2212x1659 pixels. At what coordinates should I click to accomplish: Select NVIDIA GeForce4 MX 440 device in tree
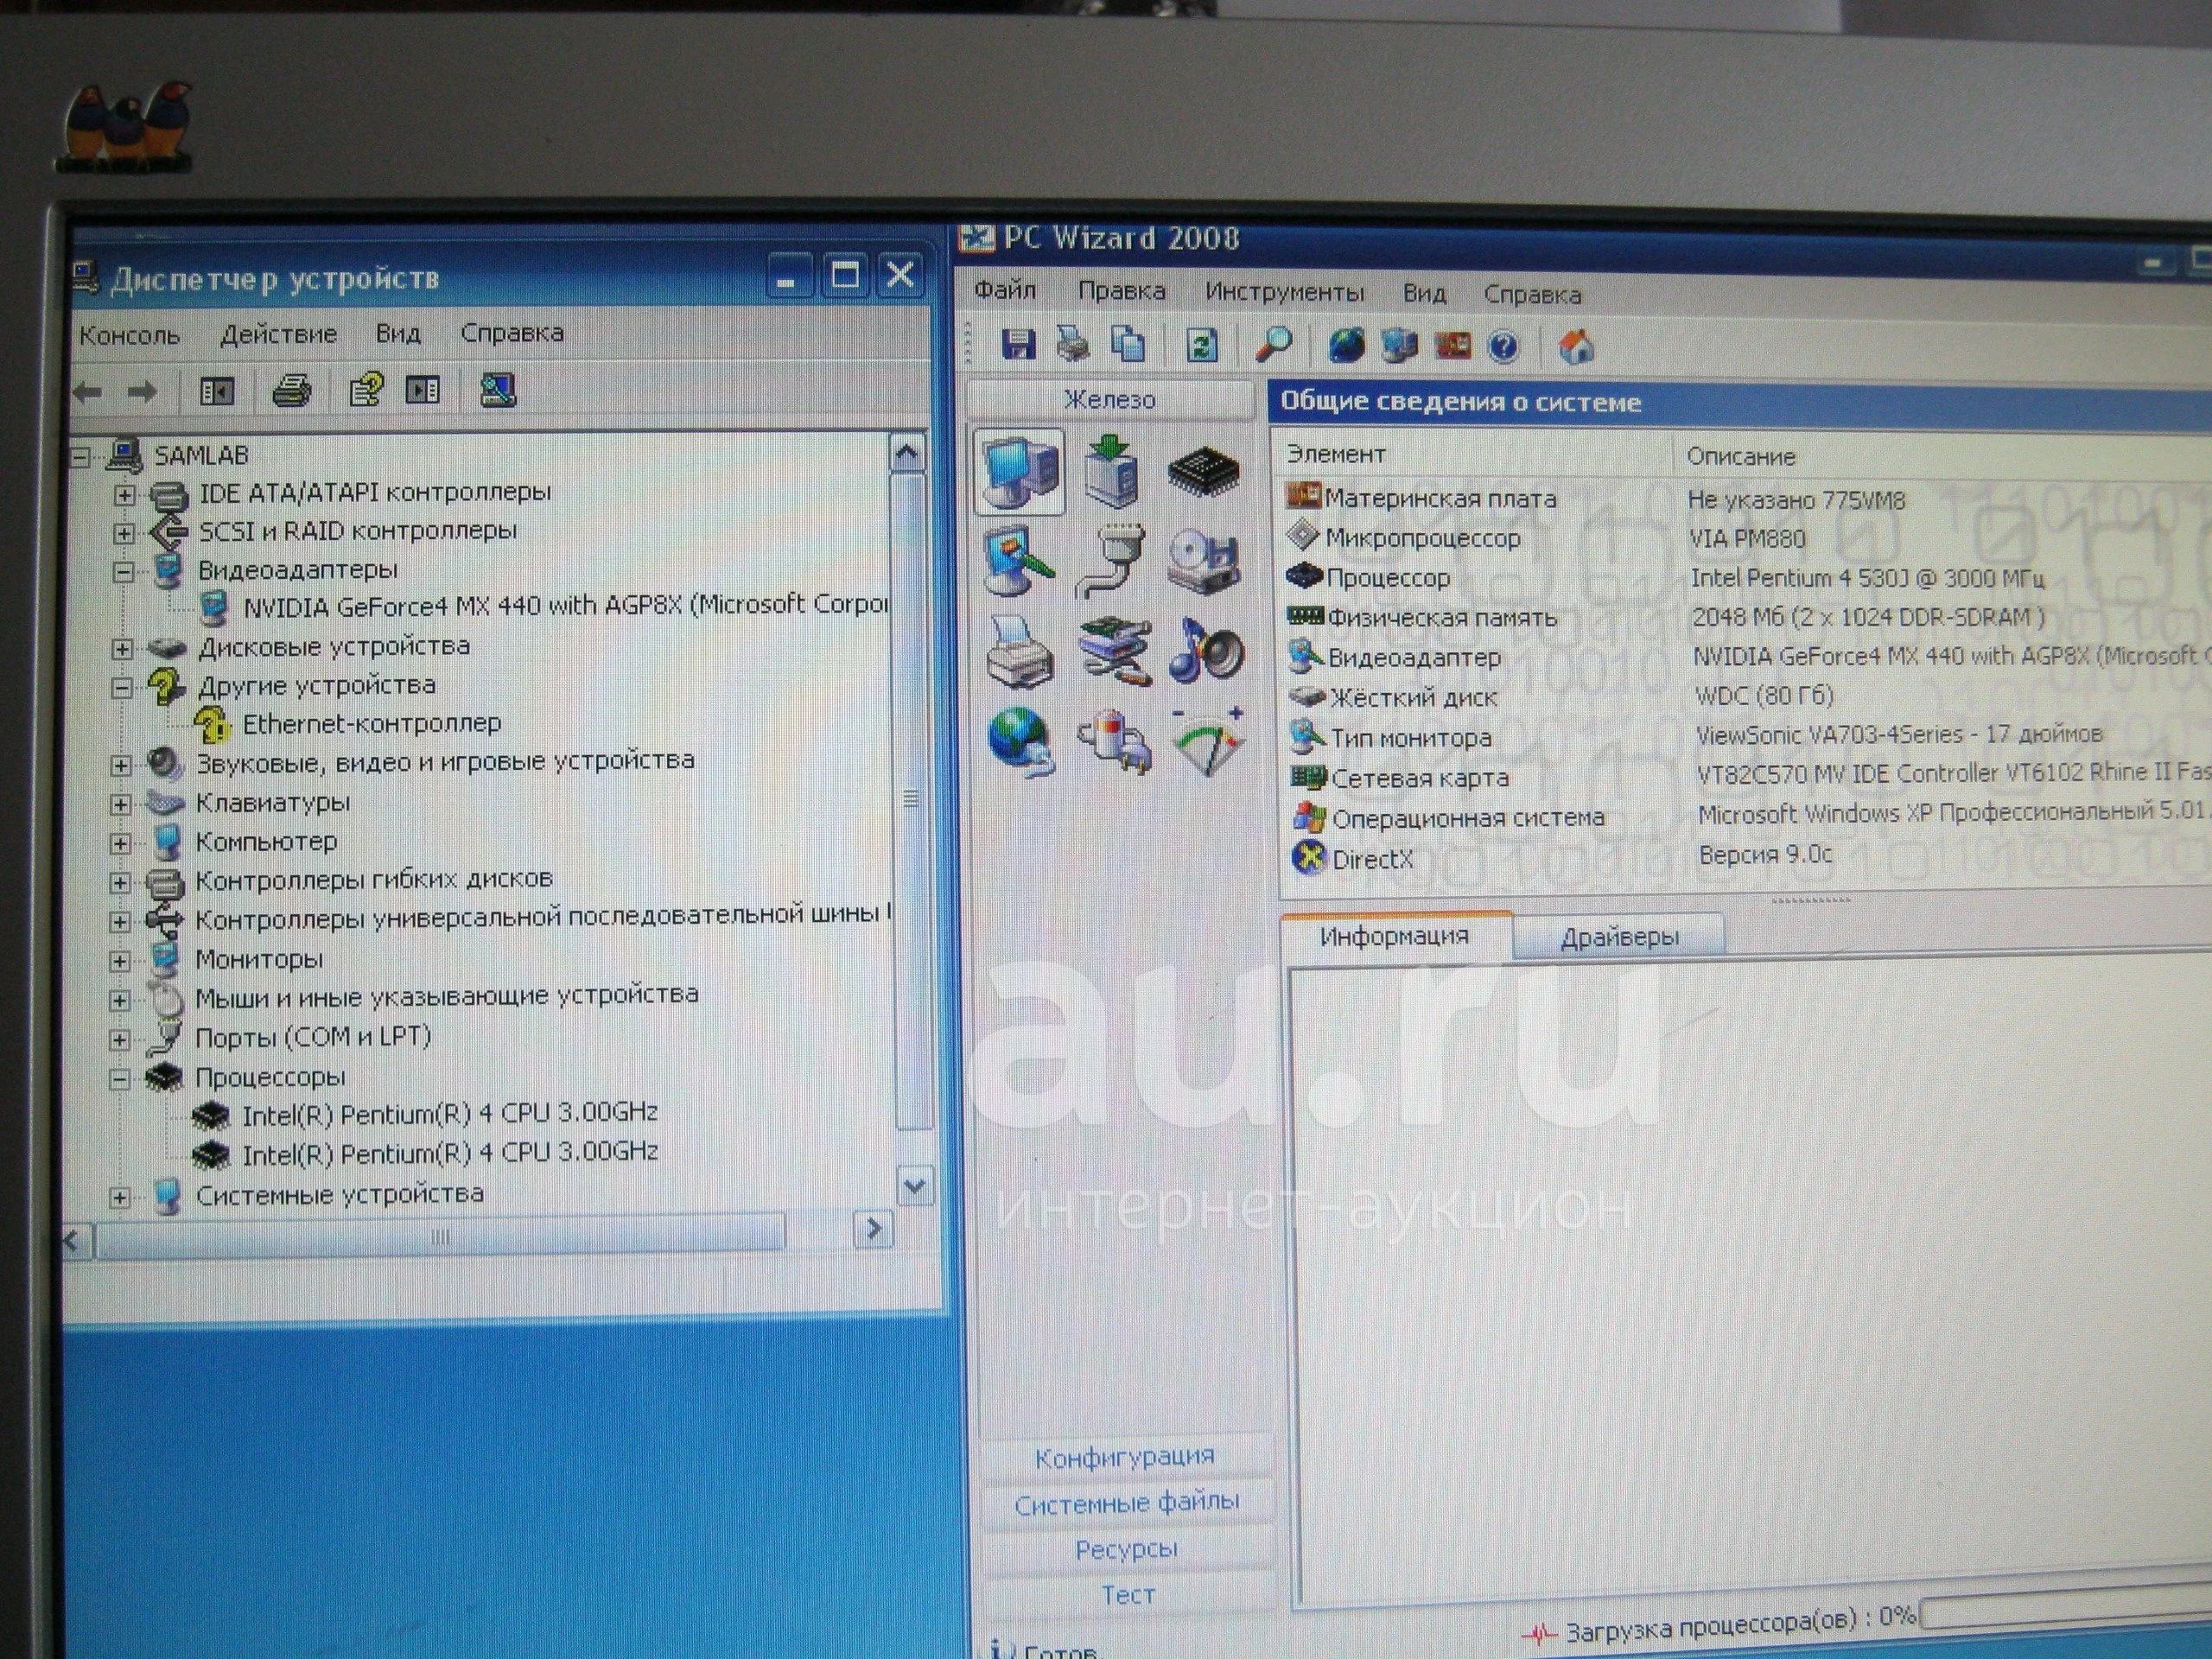pyautogui.click(x=565, y=606)
